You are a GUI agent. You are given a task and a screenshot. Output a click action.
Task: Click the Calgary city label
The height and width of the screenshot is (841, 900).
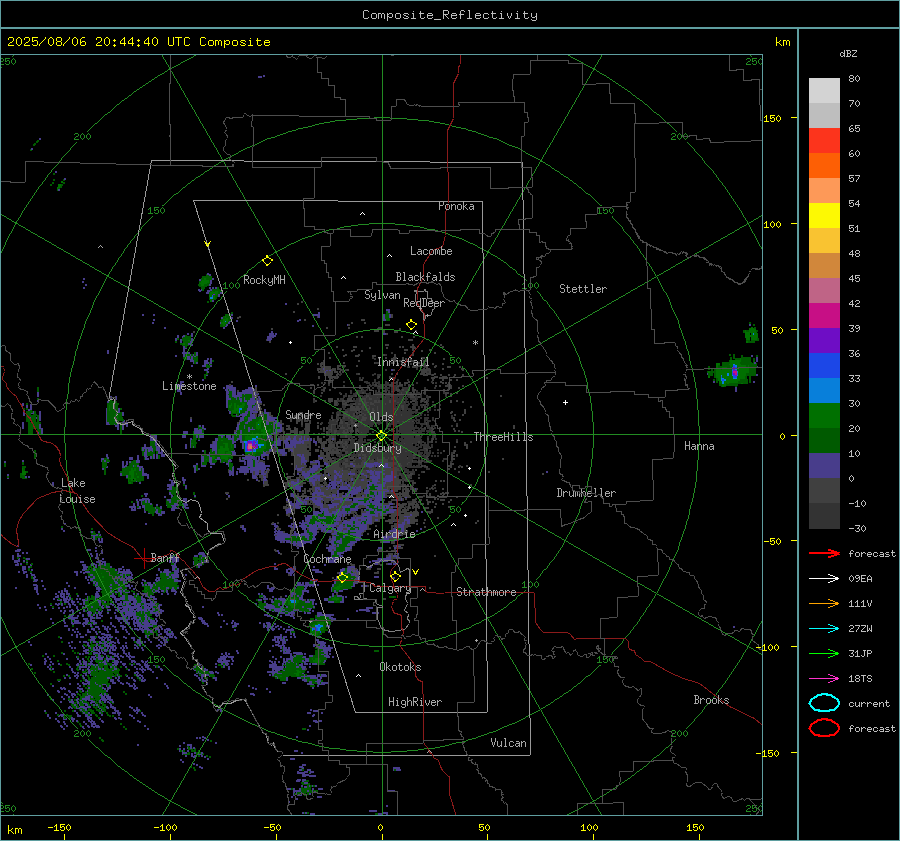click(x=390, y=588)
